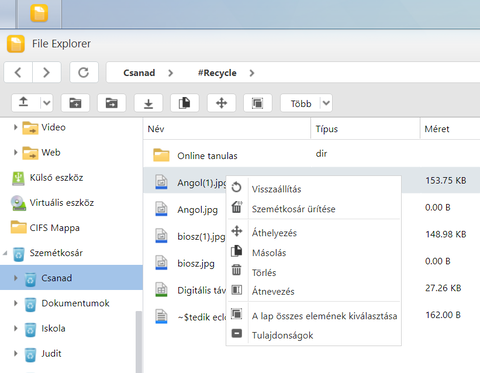Refresh the folder listing
480x373 pixels.
tap(84, 72)
